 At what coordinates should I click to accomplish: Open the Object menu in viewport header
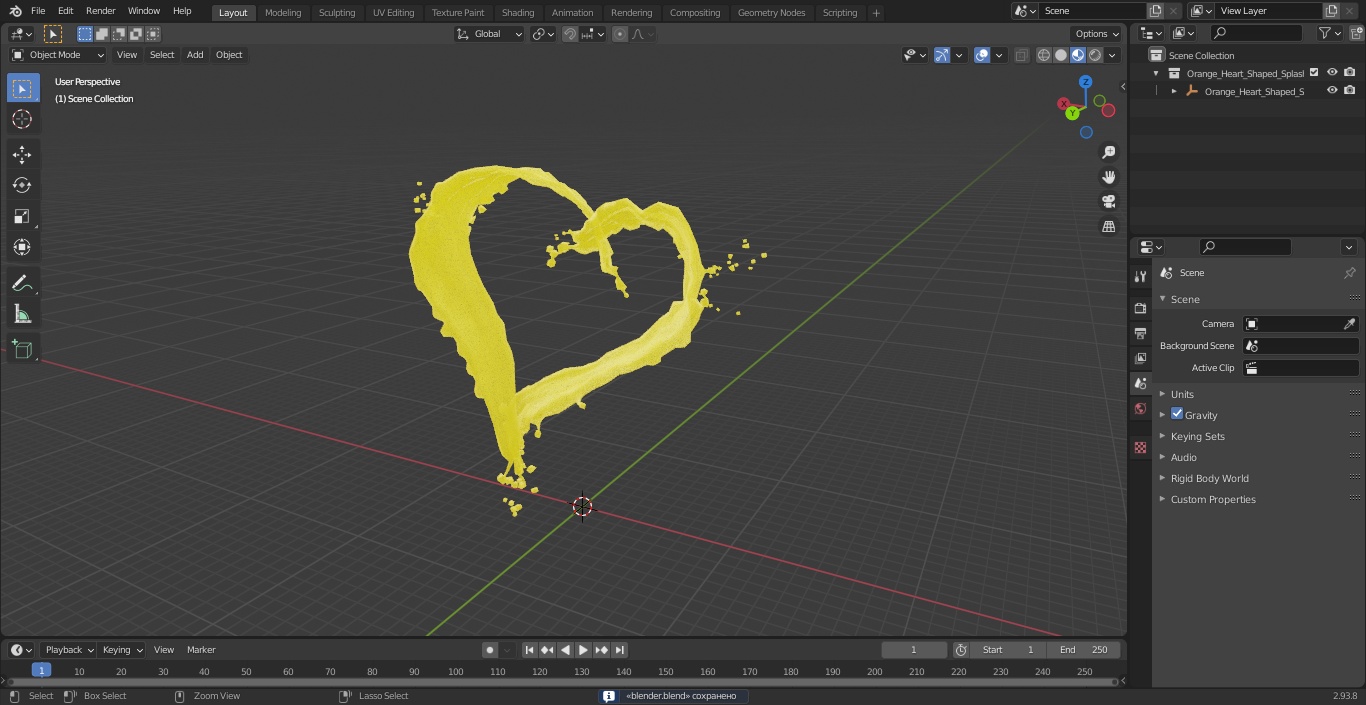(x=229, y=55)
